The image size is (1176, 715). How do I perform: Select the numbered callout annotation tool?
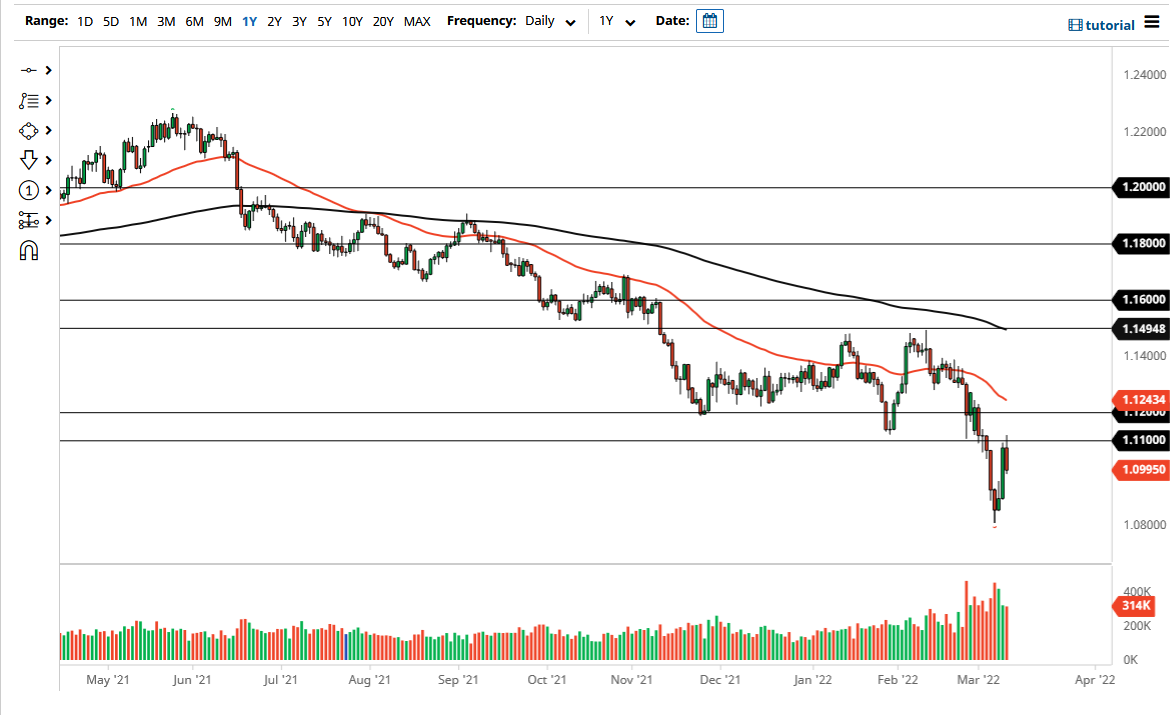28,190
